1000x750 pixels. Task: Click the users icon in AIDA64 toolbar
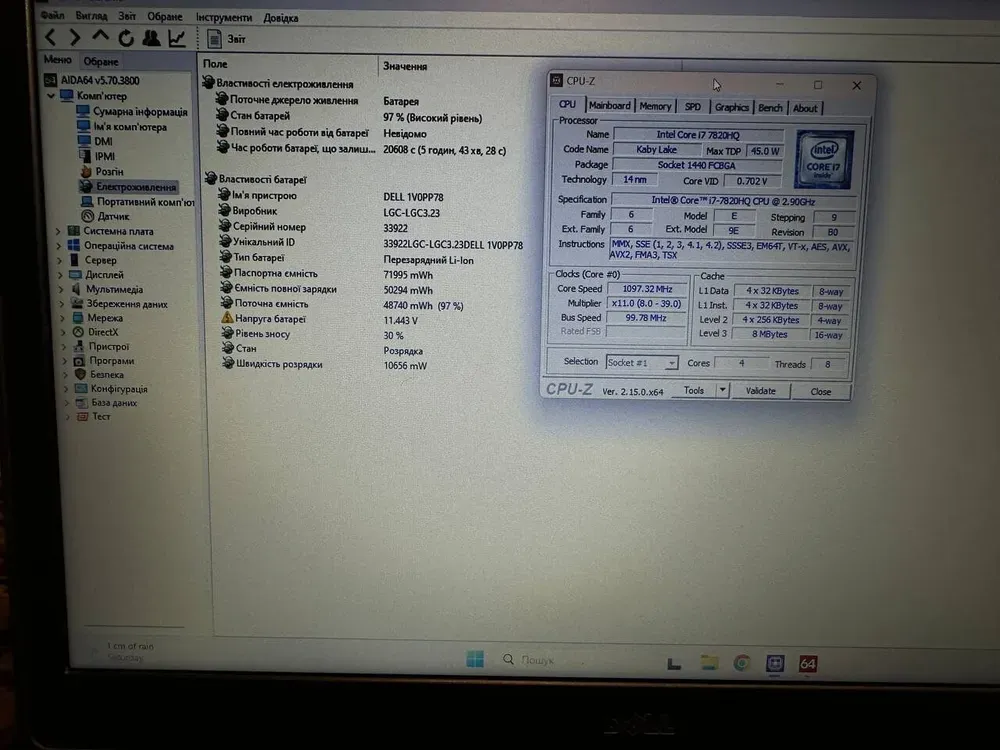click(x=151, y=39)
